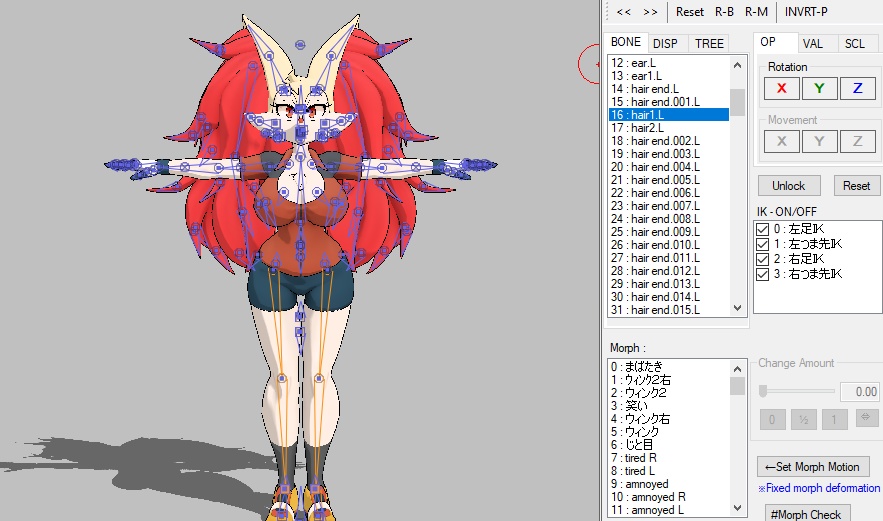Click the Reset button beside Unlock
Screen dimensions: 883x521
[856, 185]
